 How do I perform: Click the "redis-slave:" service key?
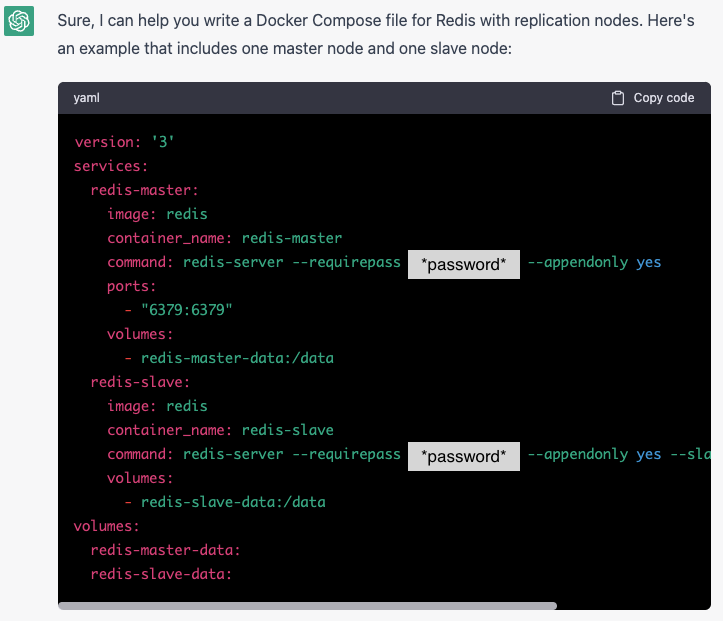(x=140, y=382)
